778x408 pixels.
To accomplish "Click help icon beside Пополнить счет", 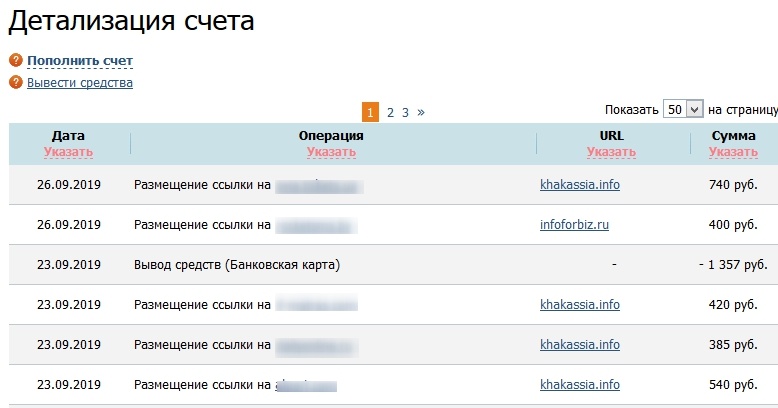I will point(16,60).
